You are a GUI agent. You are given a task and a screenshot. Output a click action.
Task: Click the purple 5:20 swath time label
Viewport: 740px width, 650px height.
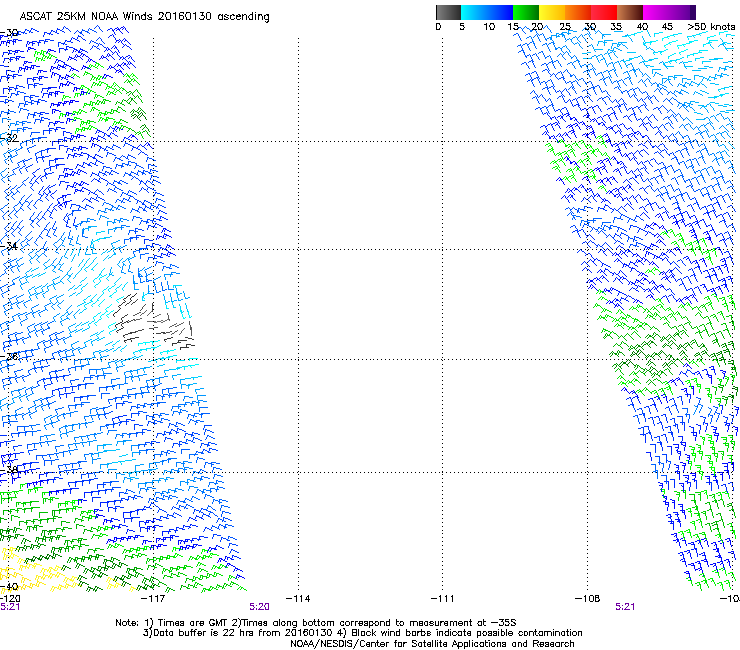point(260,607)
